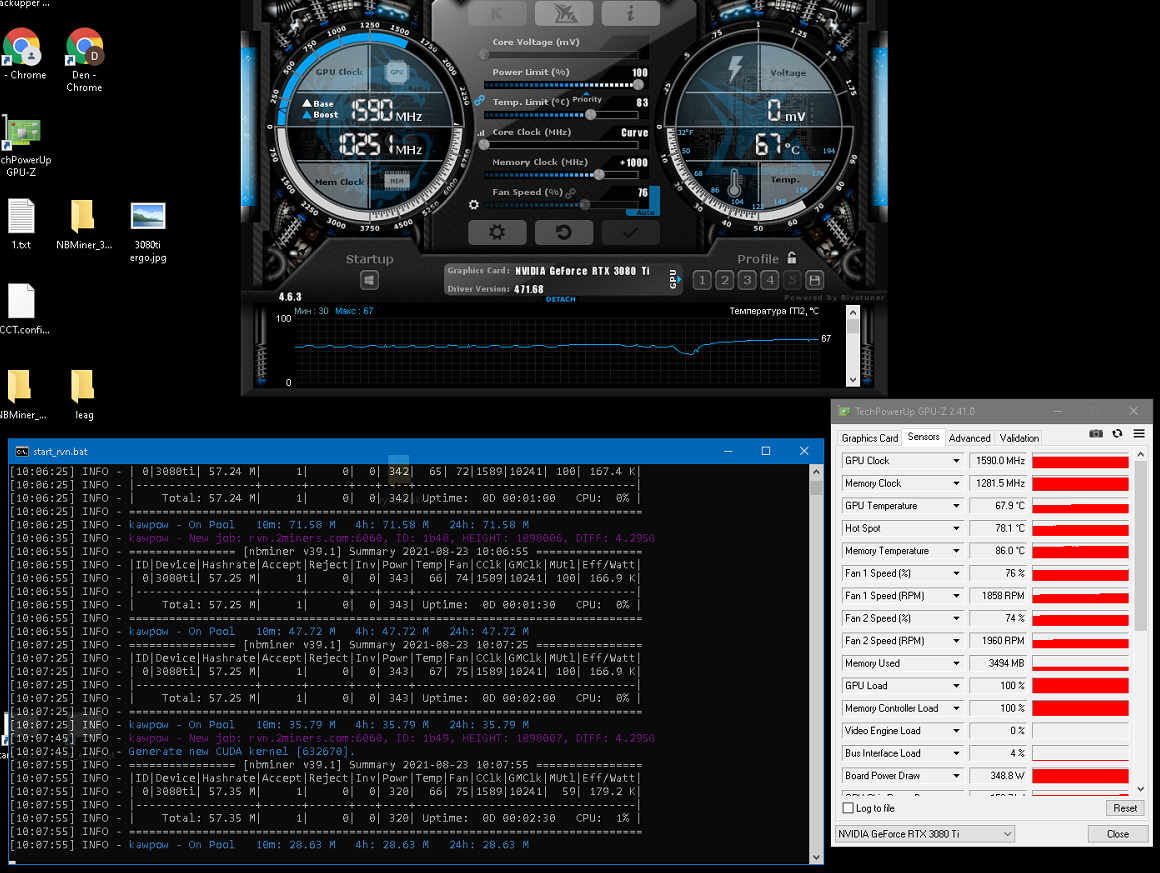Click Afterburner OC scanner logo button
This screenshot has width=1160, height=873.
(x=564, y=13)
